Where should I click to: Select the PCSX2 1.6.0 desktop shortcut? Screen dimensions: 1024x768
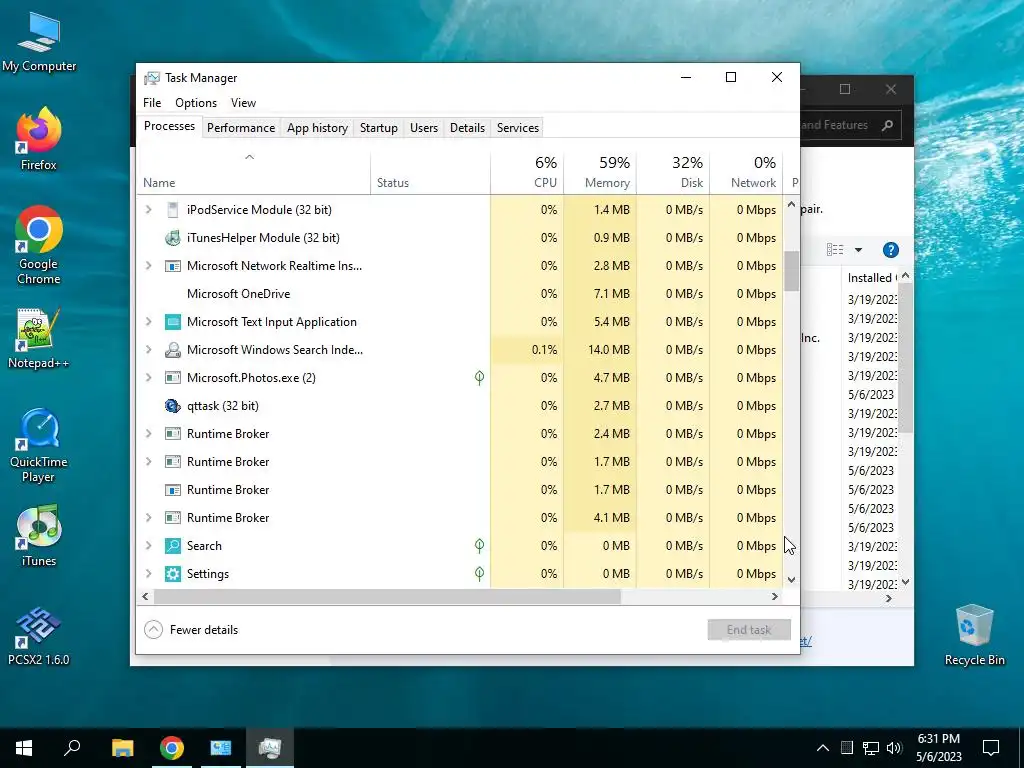[39, 635]
